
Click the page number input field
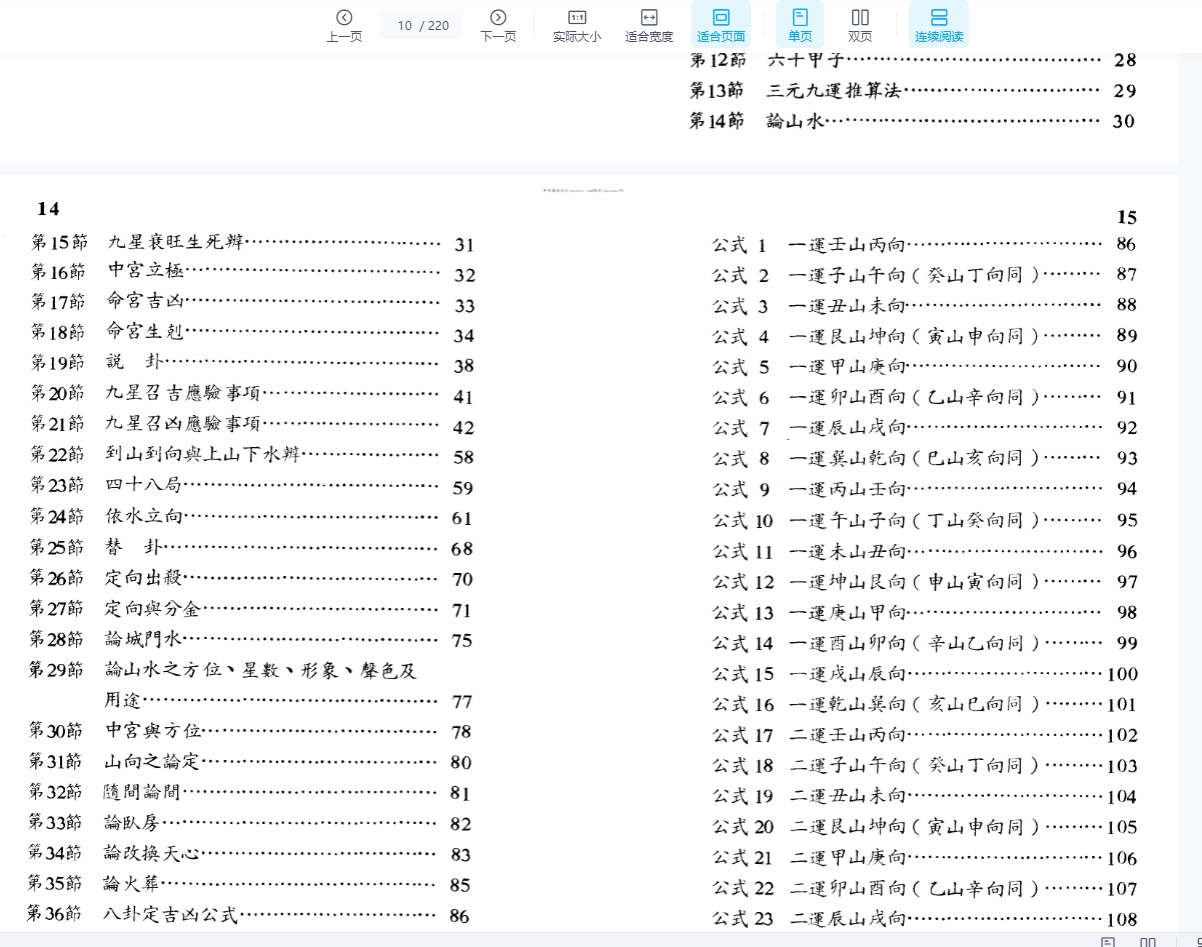[x=420, y=25]
